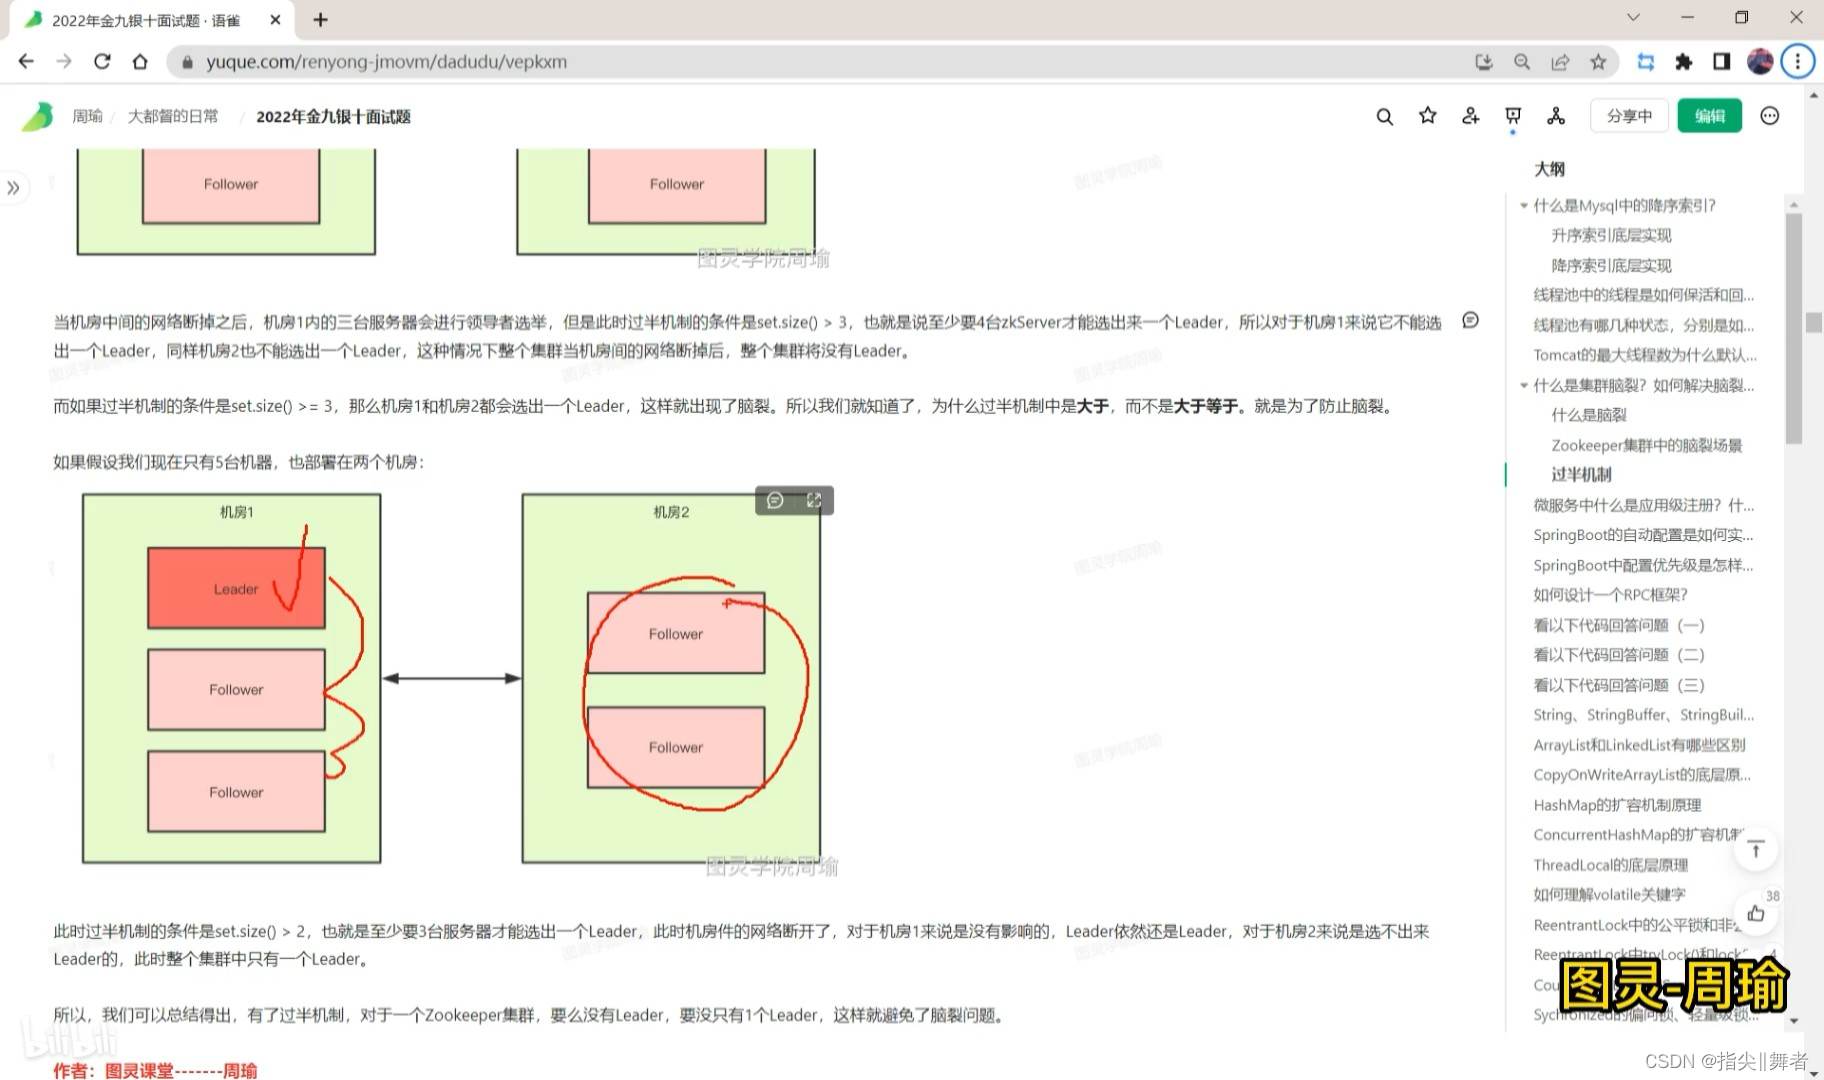Click the 大纲 outline heading
The width and height of the screenshot is (1824, 1080).
[1549, 169]
